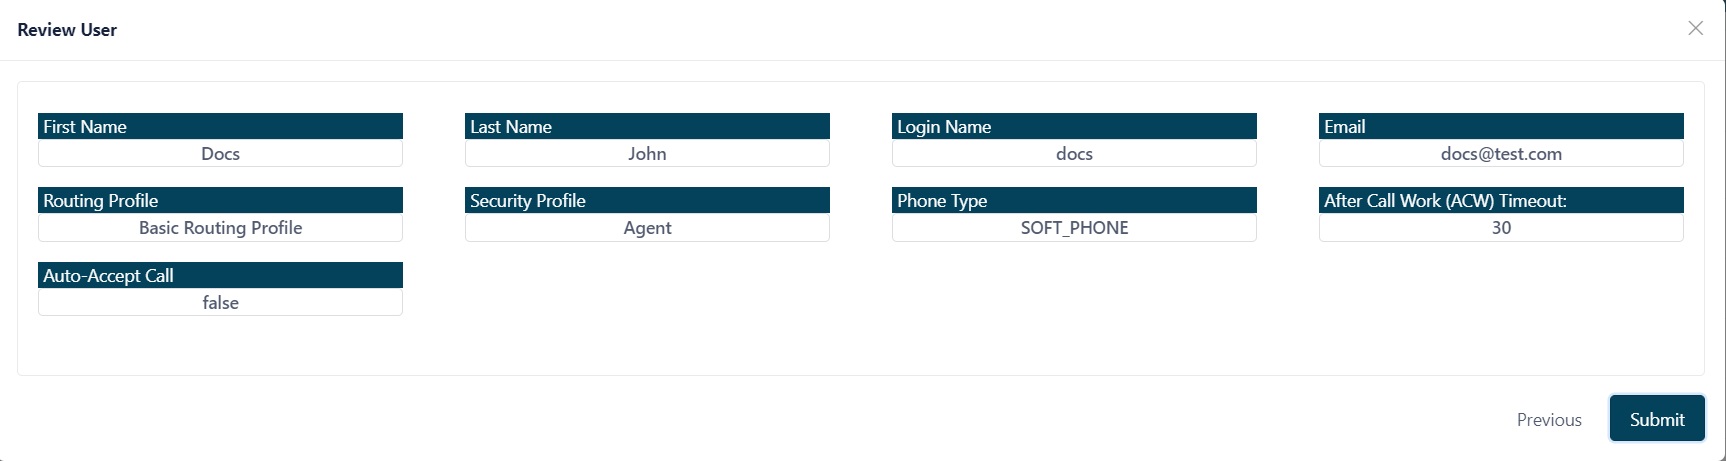The image size is (1726, 461).
Task: Select the SOFT_PHONE phone type value
Action: [x=1074, y=227]
